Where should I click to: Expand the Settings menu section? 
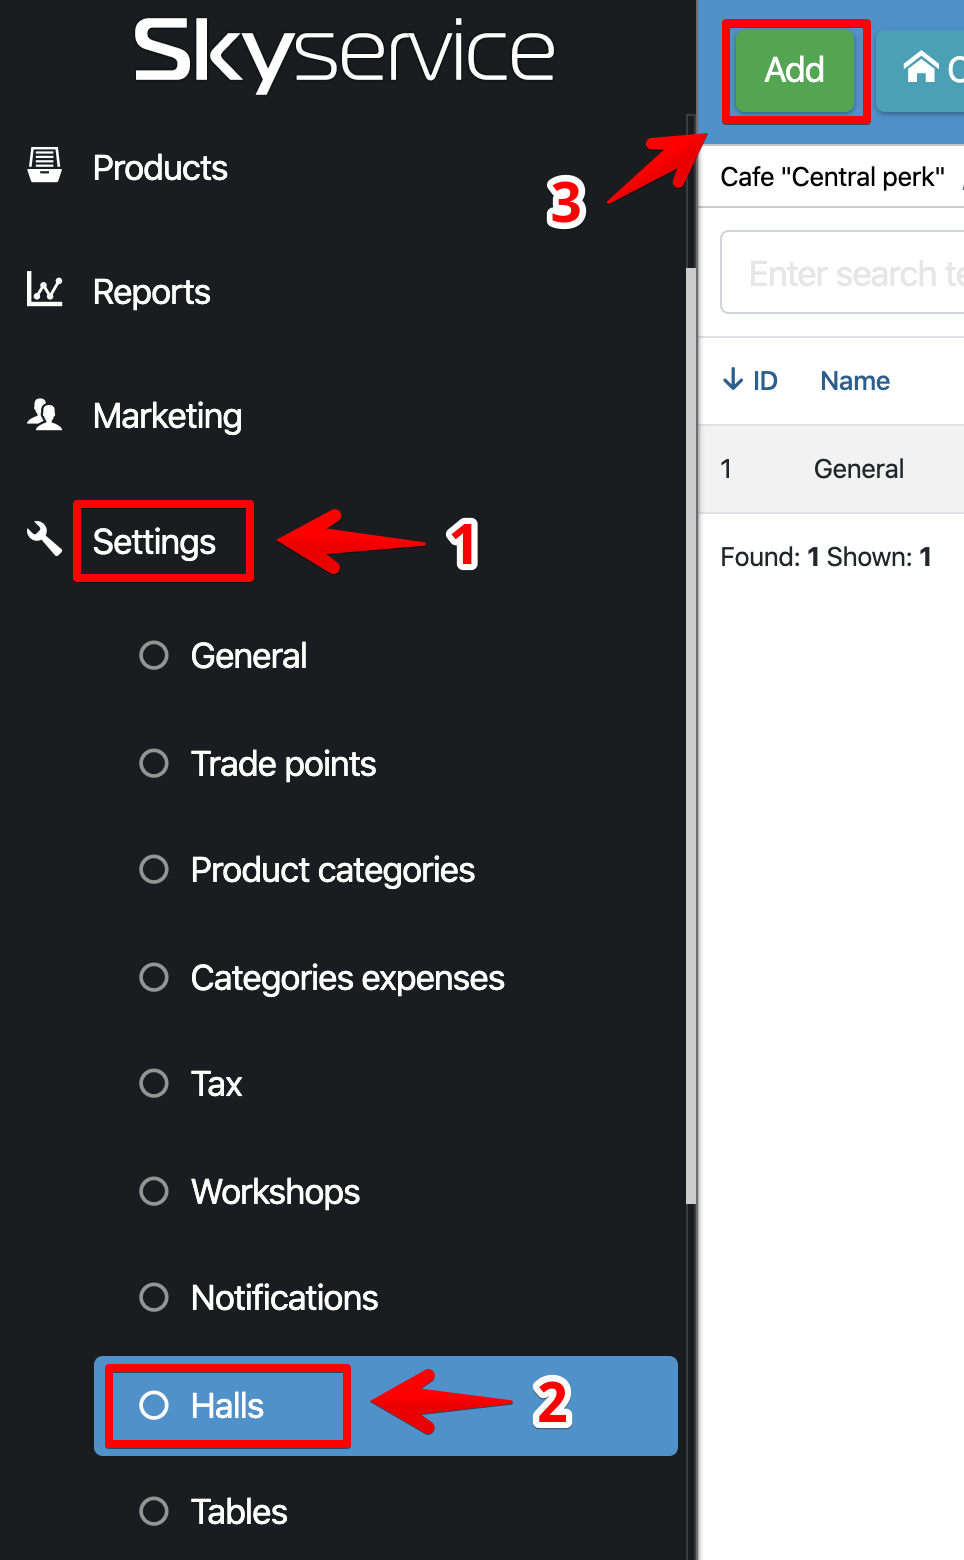coord(155,542)
